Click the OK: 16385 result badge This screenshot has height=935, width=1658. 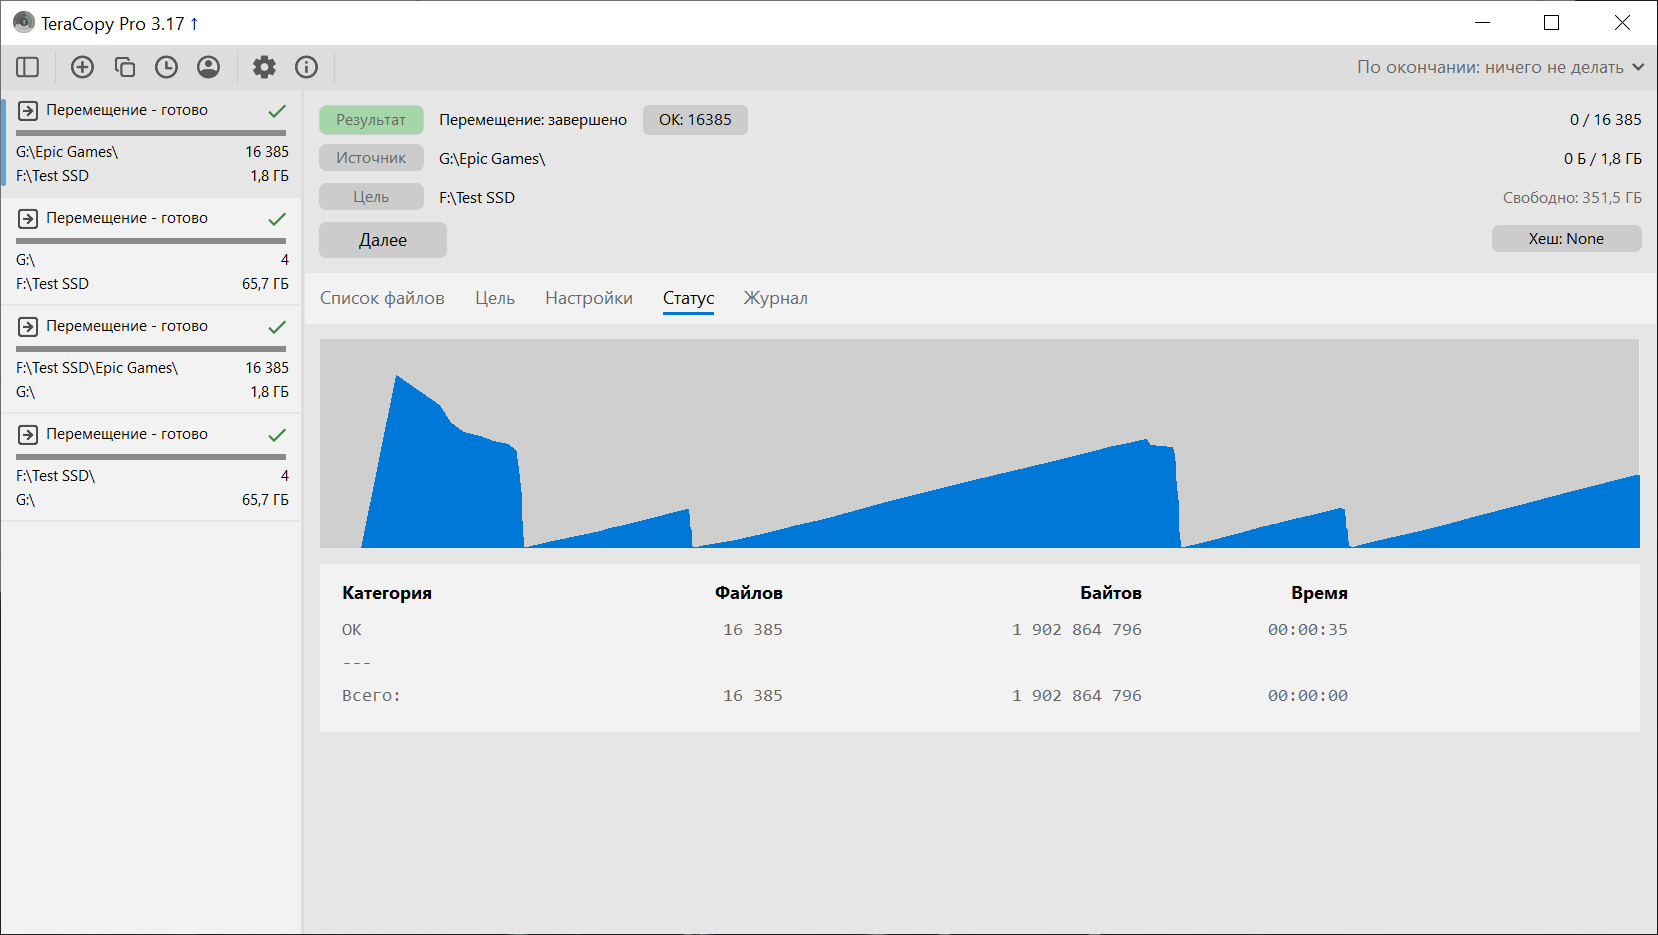[695, 120]
